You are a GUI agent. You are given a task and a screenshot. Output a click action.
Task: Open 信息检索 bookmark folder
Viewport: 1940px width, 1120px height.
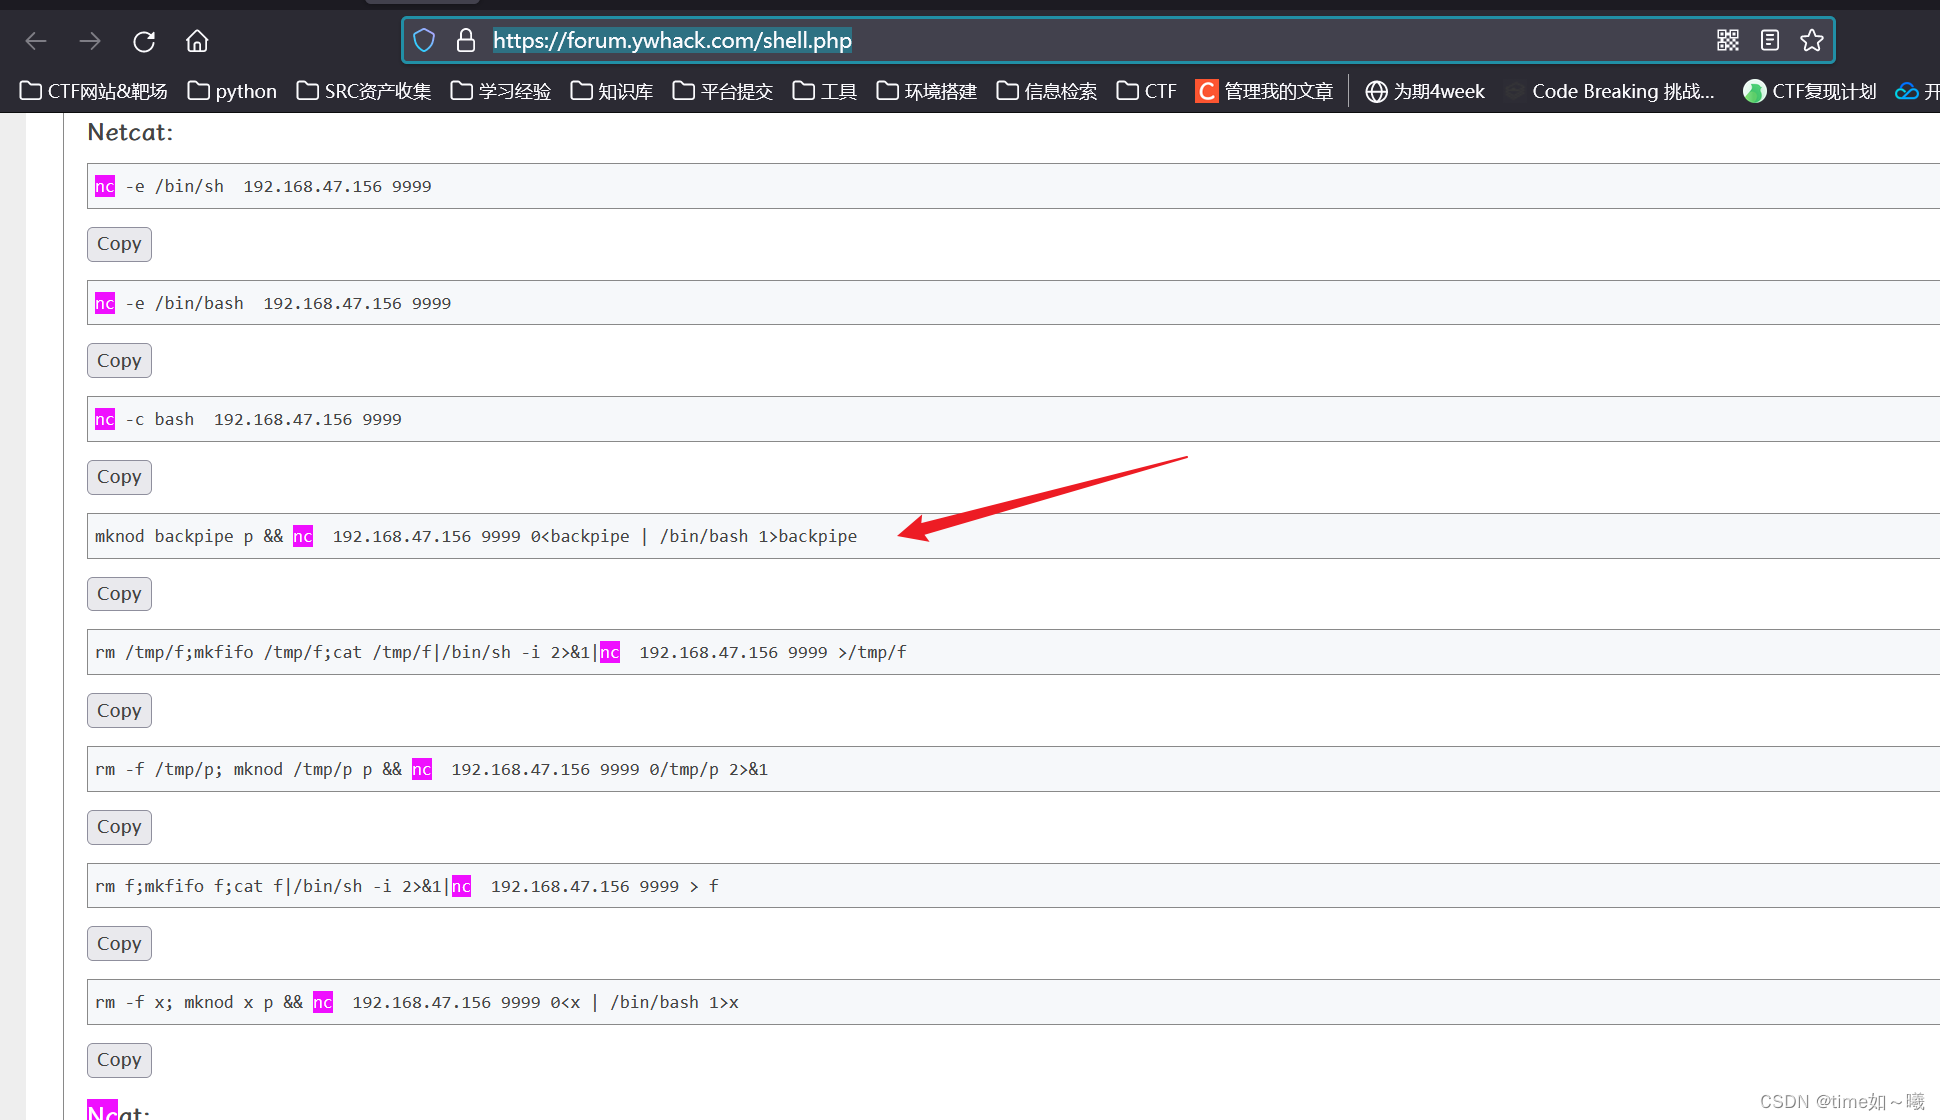tap(1047, 91)
